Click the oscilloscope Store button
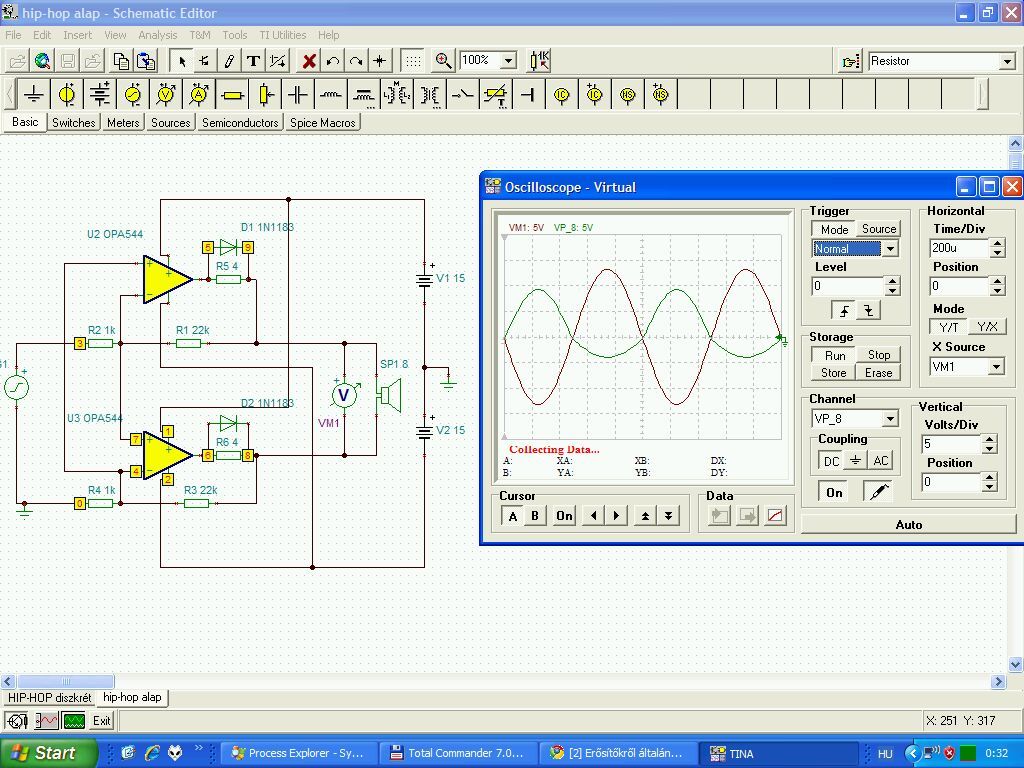The height and width of the screenshot is (768, 1024). [x=834, y=373]
